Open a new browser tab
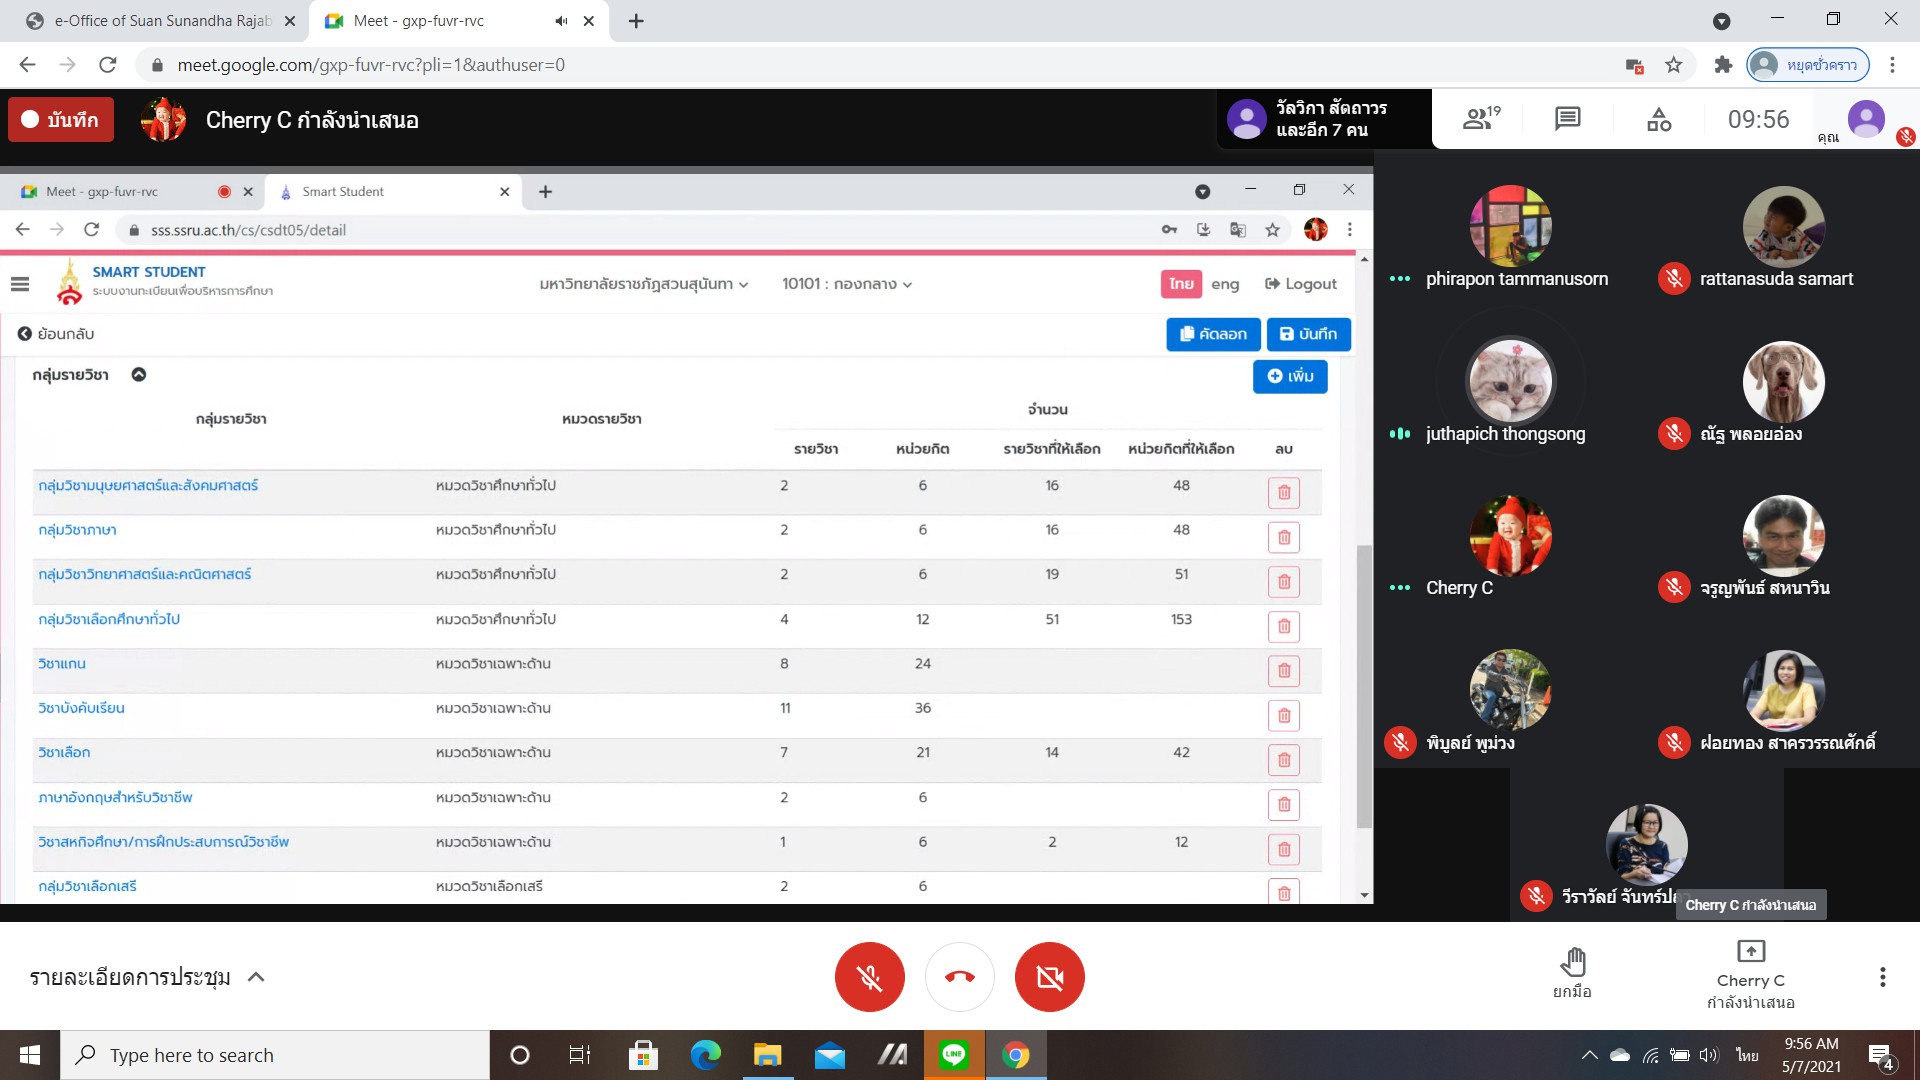This screenshot has width=1920, height=1080. pos(636,21)
